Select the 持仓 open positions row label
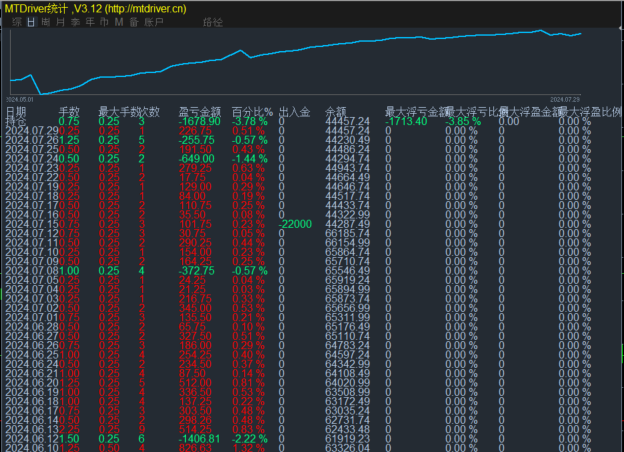 (16, 121)
